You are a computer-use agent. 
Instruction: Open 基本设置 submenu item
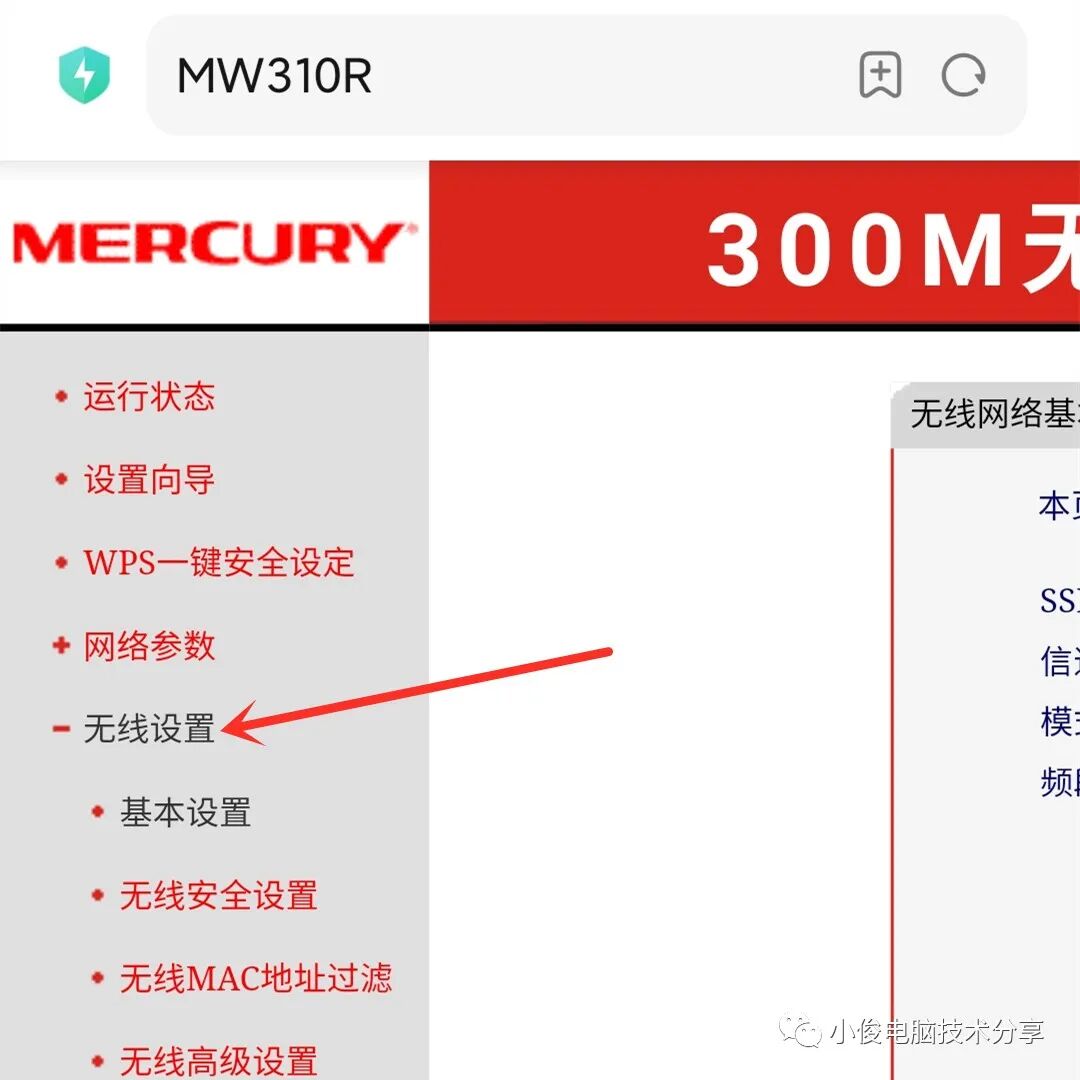[x=185, y=812]
